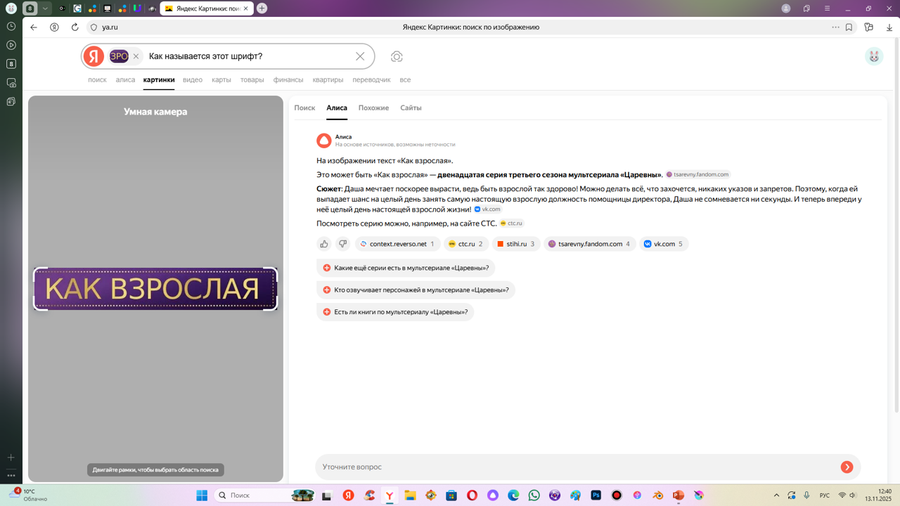This screenshot has height=506, width=900.
Task: Open the user avatar in the page corner
Action: [x=874, y=56]
